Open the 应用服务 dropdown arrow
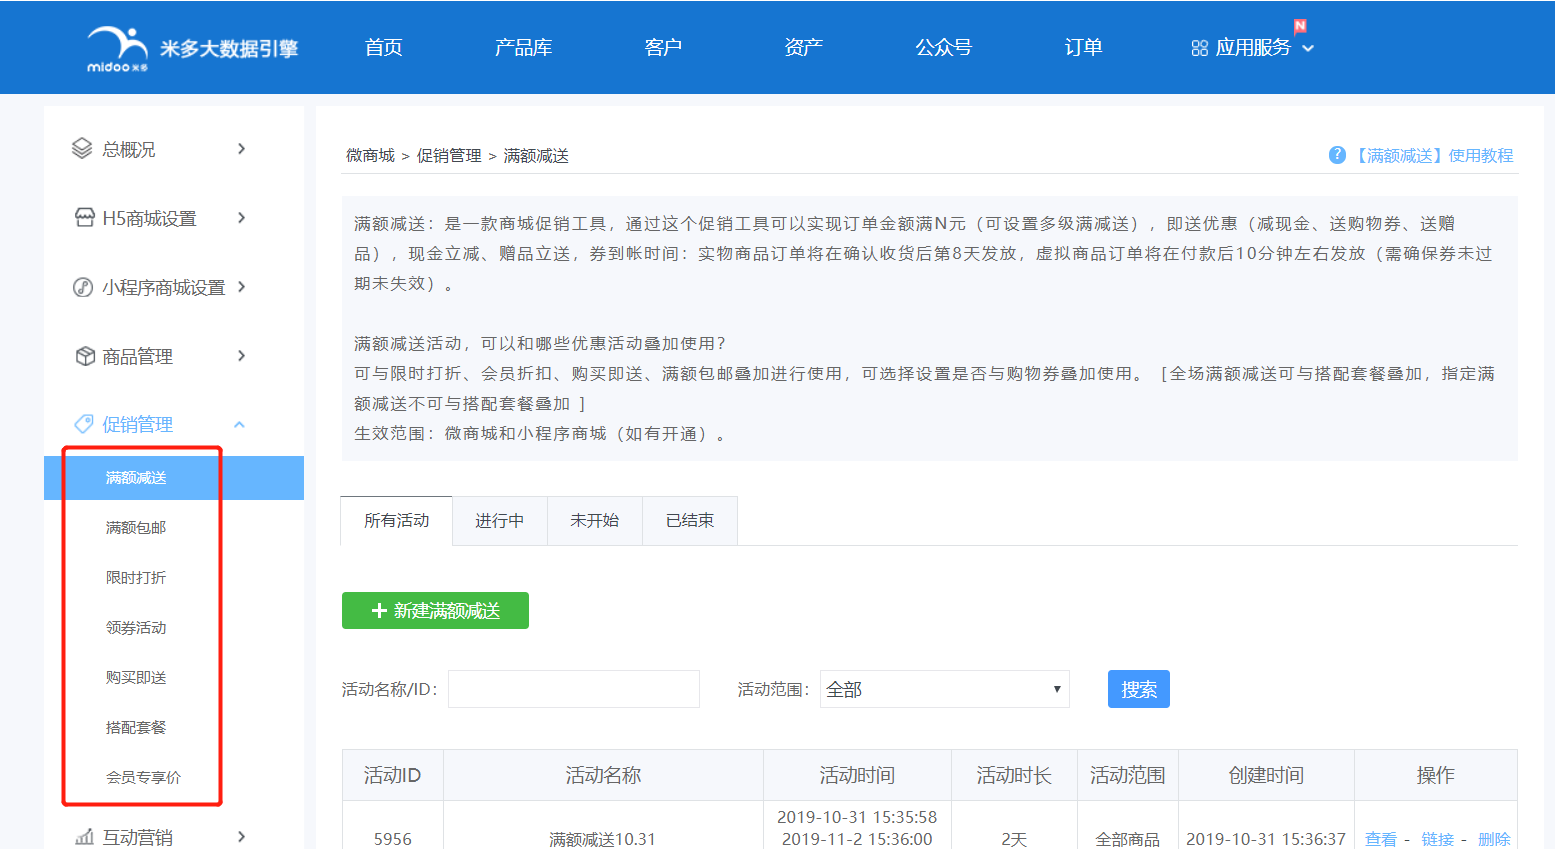Image resolution: width=1555 pixels, height=849 pixels. coord(1308,48)
